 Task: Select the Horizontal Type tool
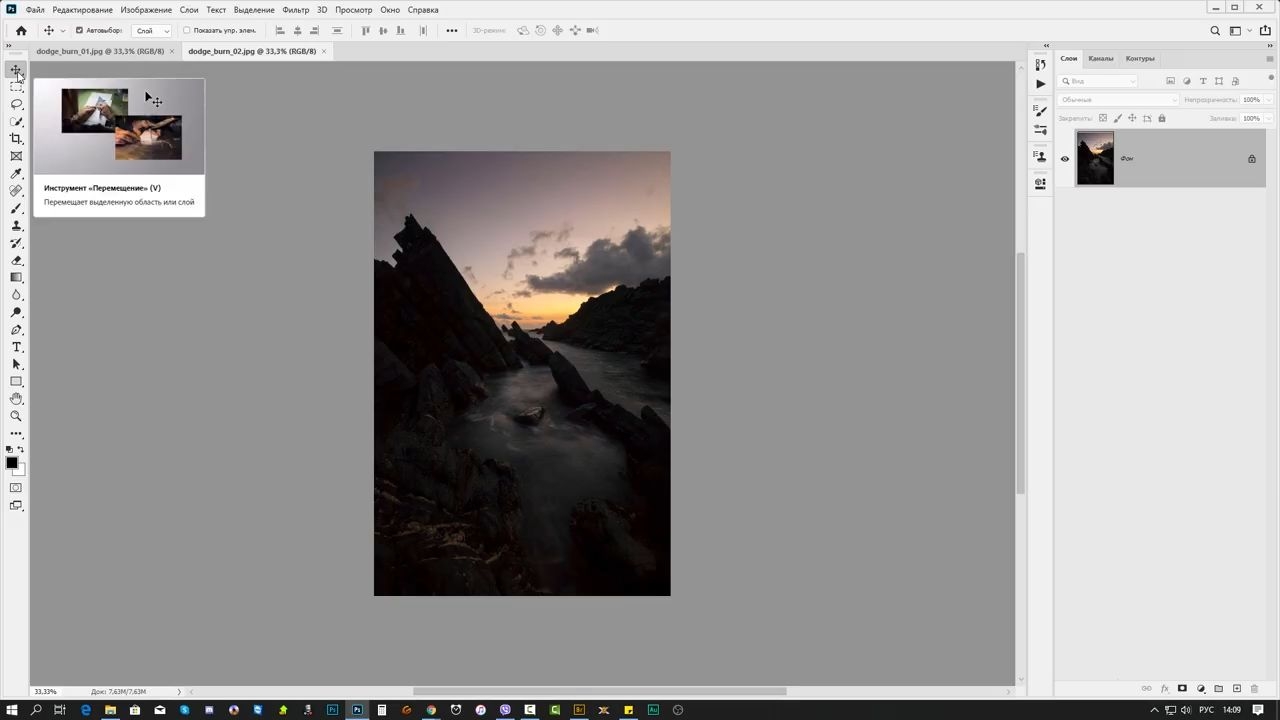coord(16,347)
